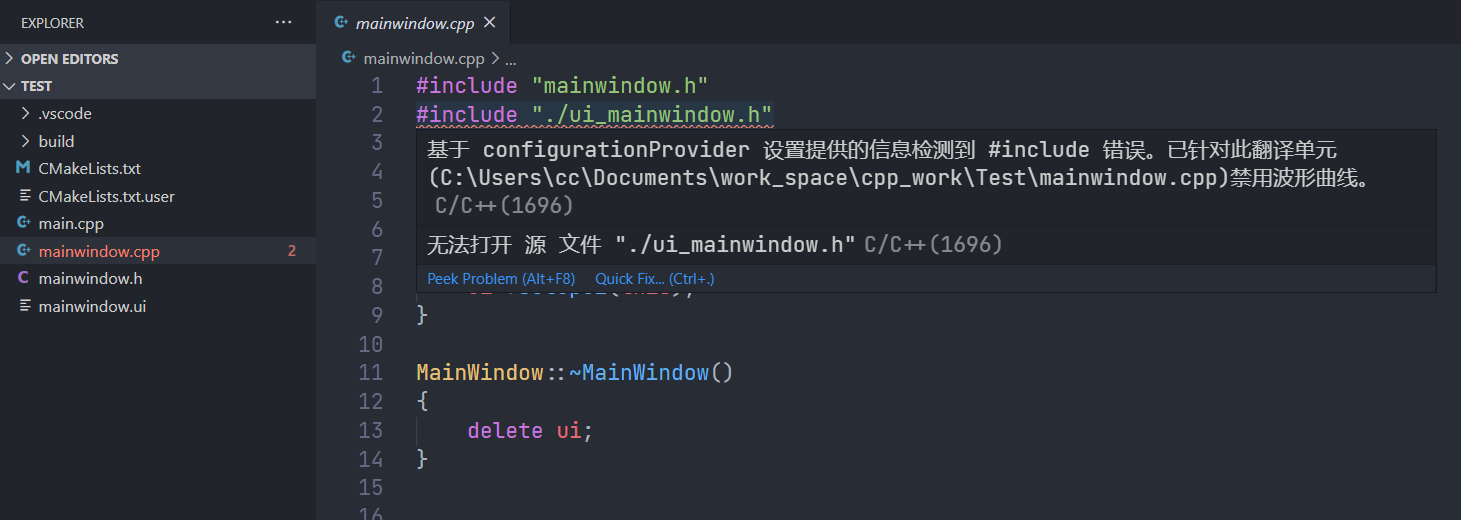Click the C/C++(1696) code in the first message
Viewport: 1461px width, 520px height.
point(504,206)
